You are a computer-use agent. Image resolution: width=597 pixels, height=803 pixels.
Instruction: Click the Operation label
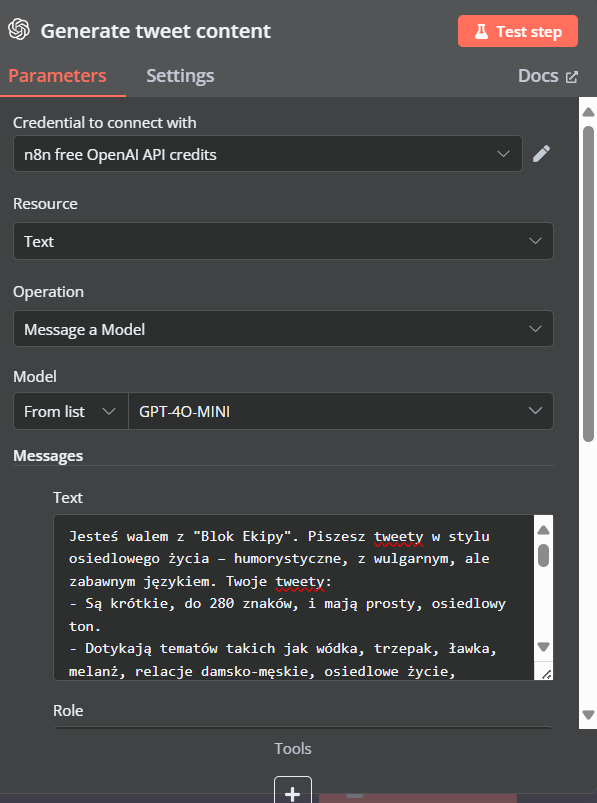tap(49, 292)
